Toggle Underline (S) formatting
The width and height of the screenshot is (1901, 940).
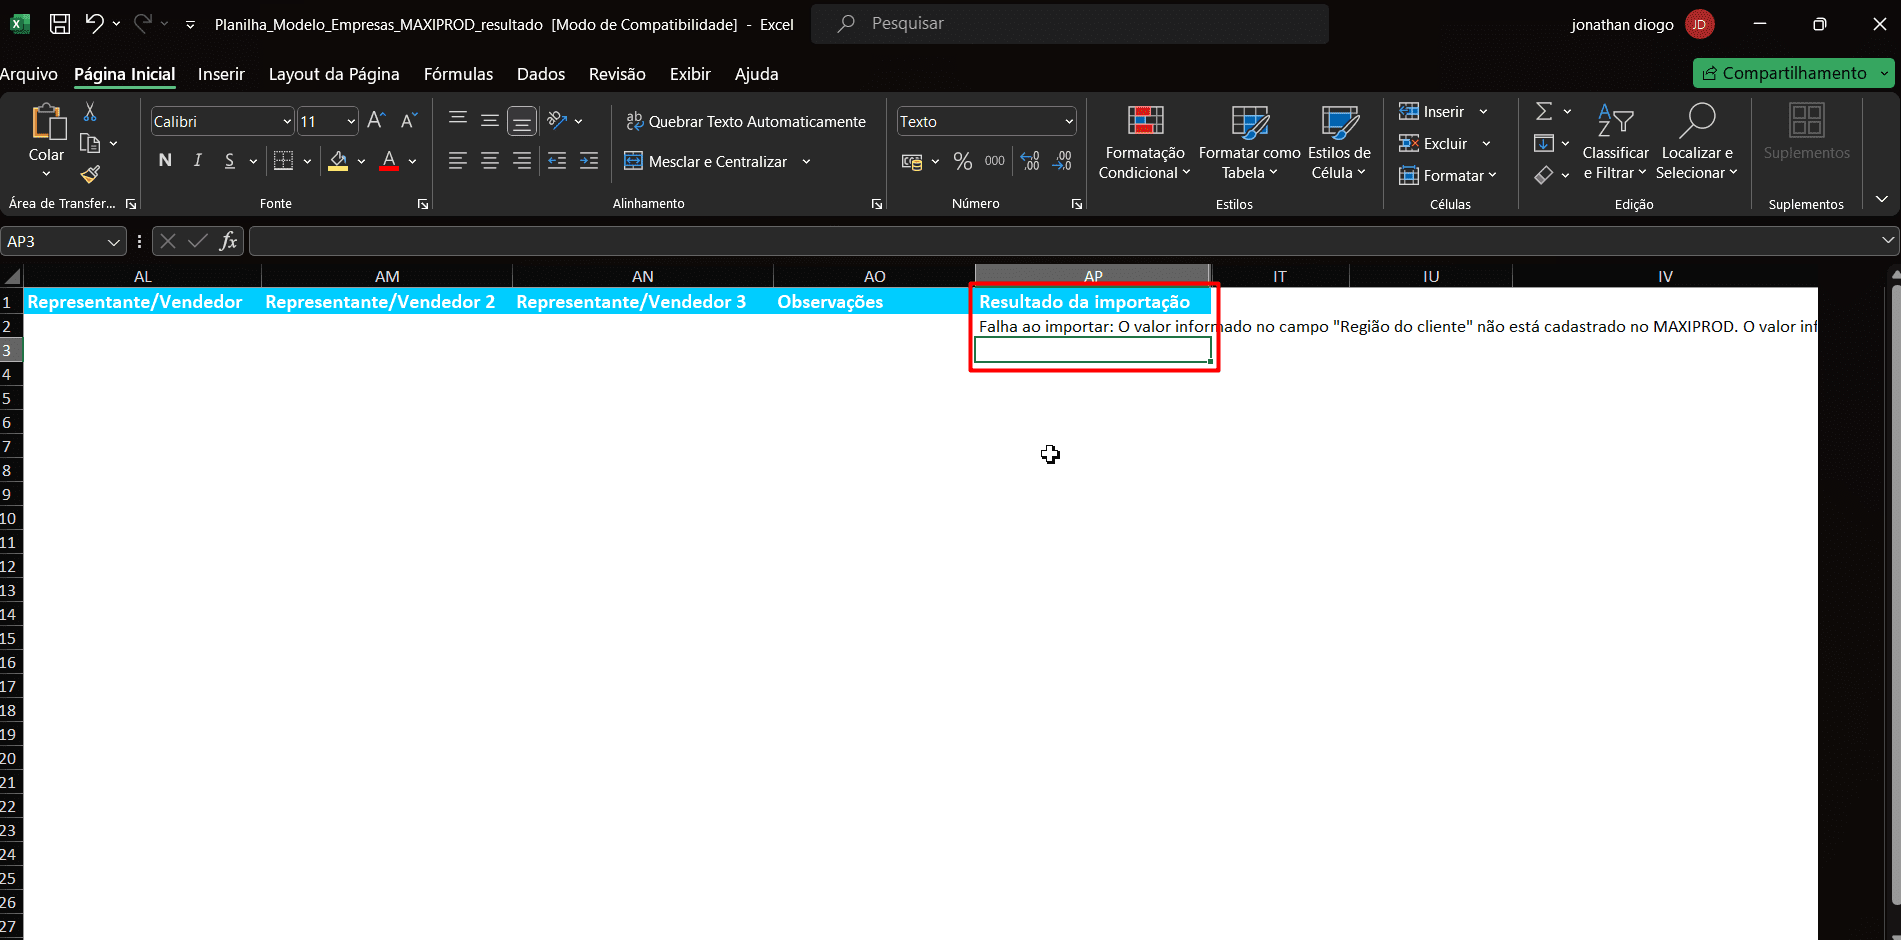229,161
